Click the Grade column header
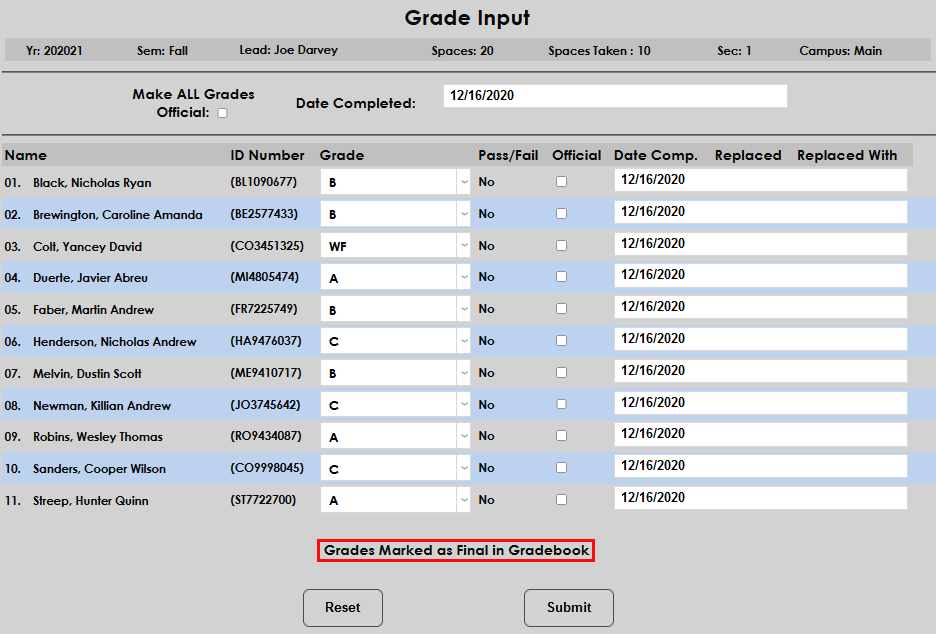The height and width of the screenshot is (634, 936). pos(342,155)
